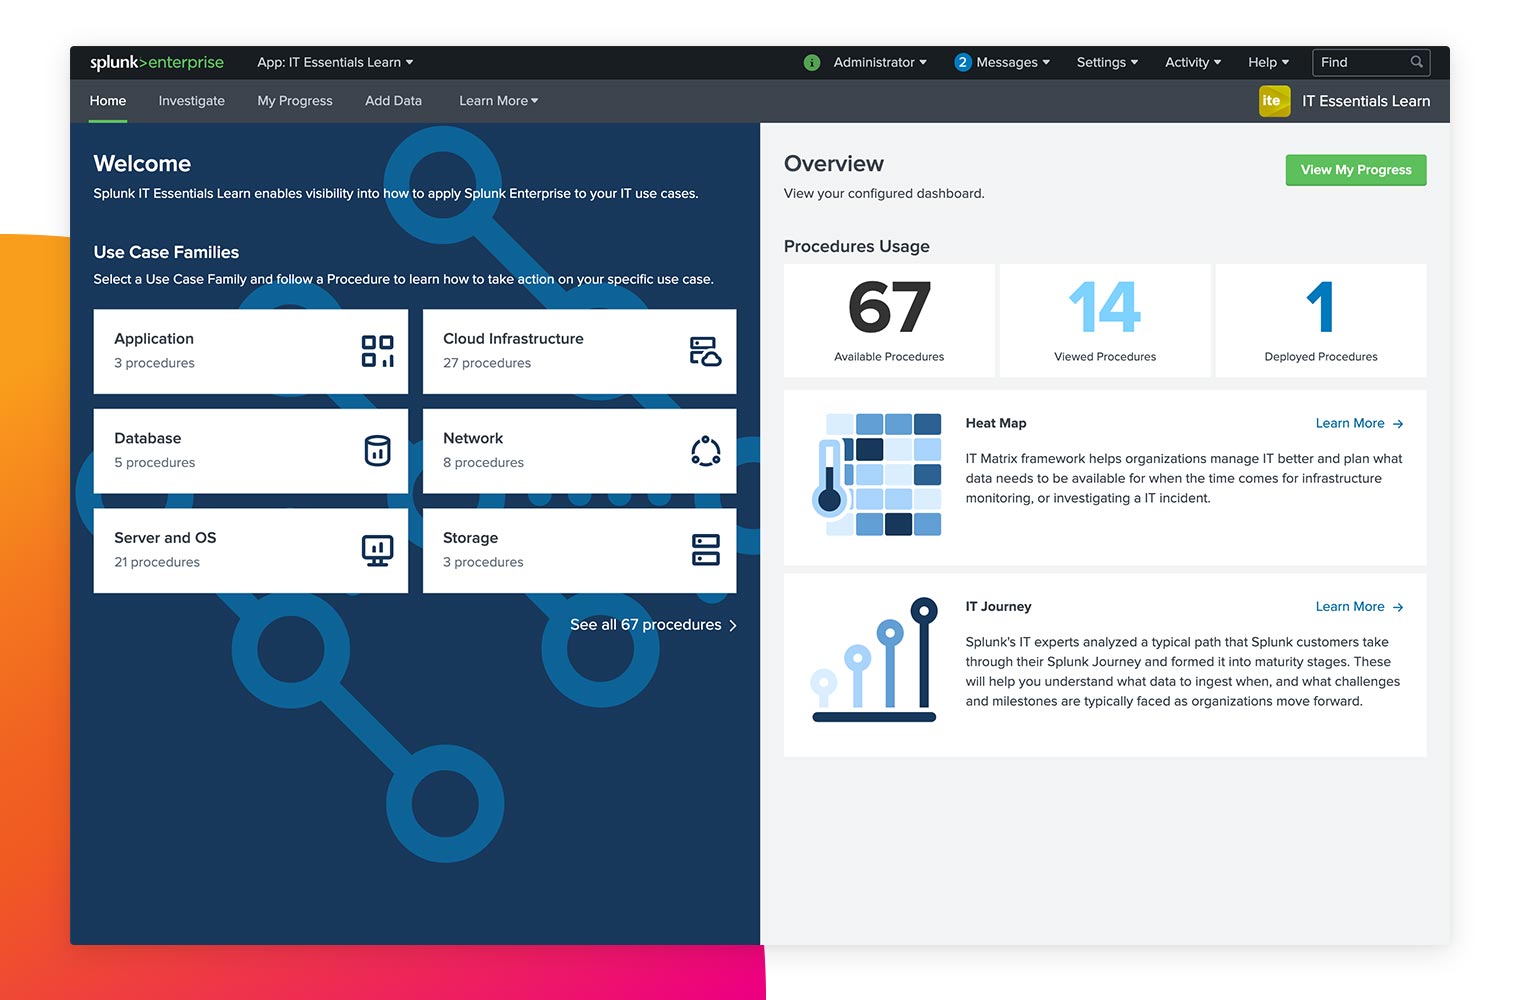The width and height of the screenshot is (1520, 1000).
Task: Open the My Progress tab
Action: pyautogui.click(x=295, y=101)
